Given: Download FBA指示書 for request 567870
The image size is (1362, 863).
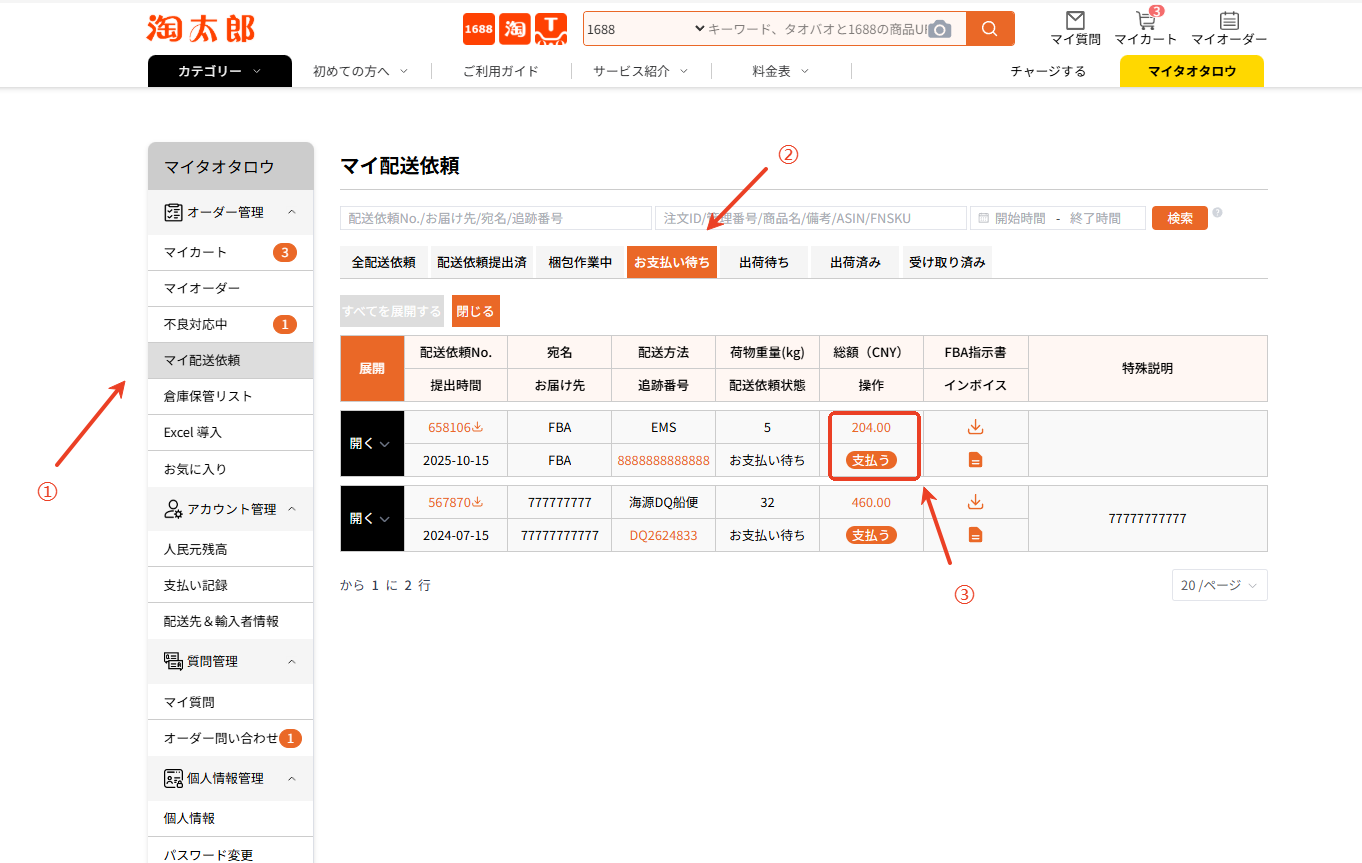Looking at the screenshot, I should pyautogui.click(x=975, y=502).
